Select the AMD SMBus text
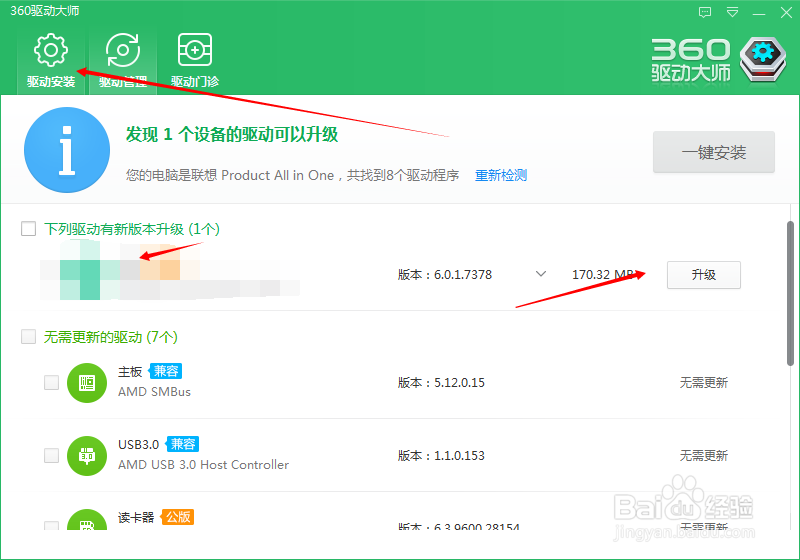 tap(155, 392)
